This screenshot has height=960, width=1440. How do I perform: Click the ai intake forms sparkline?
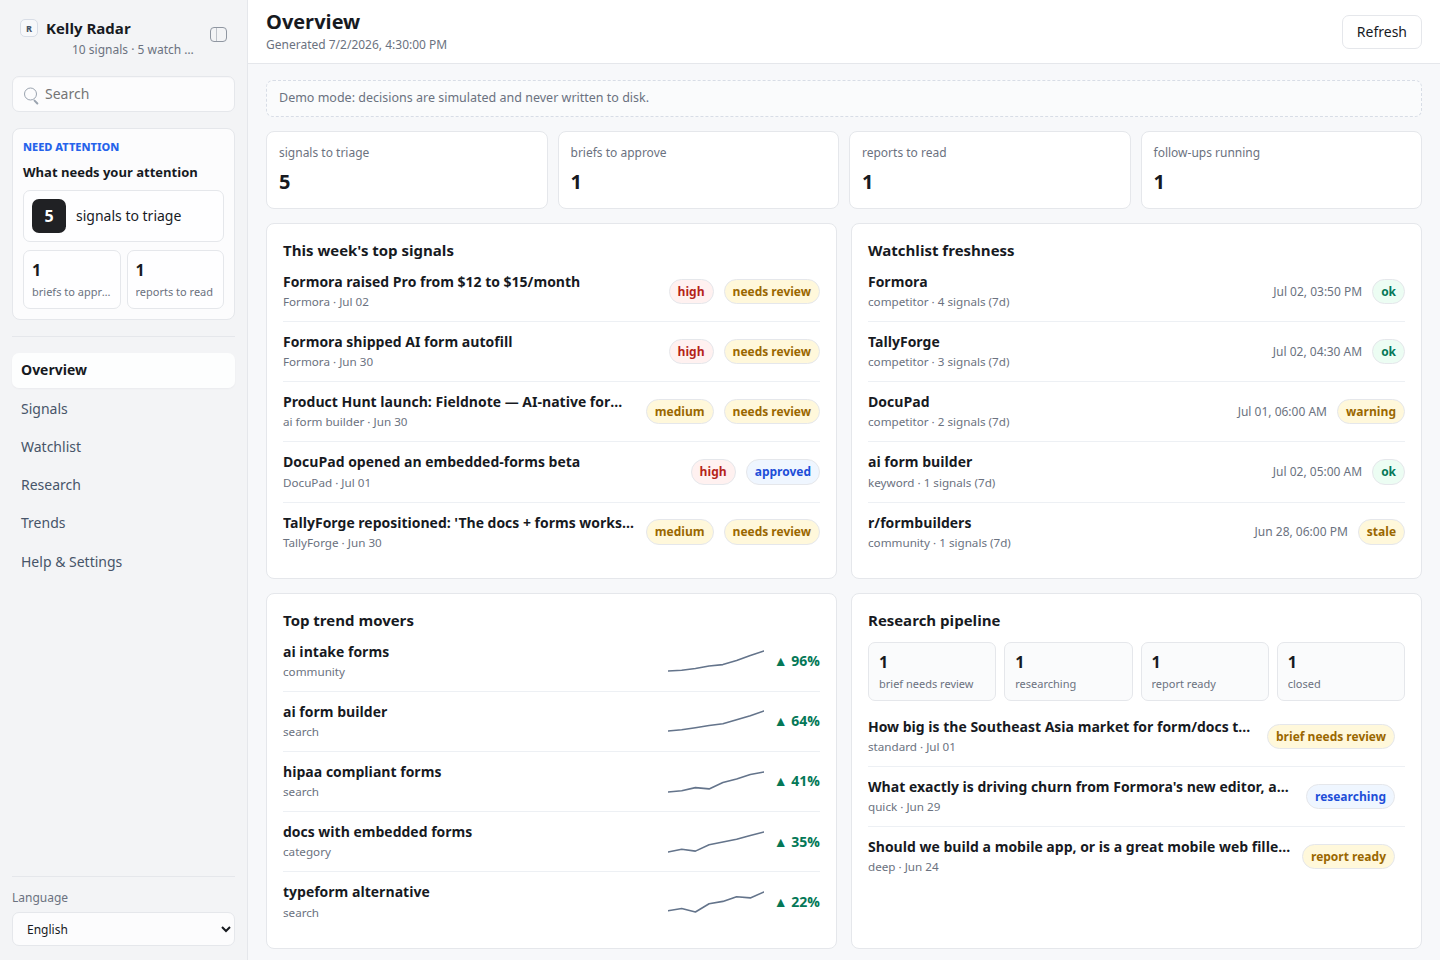(716, 661)
